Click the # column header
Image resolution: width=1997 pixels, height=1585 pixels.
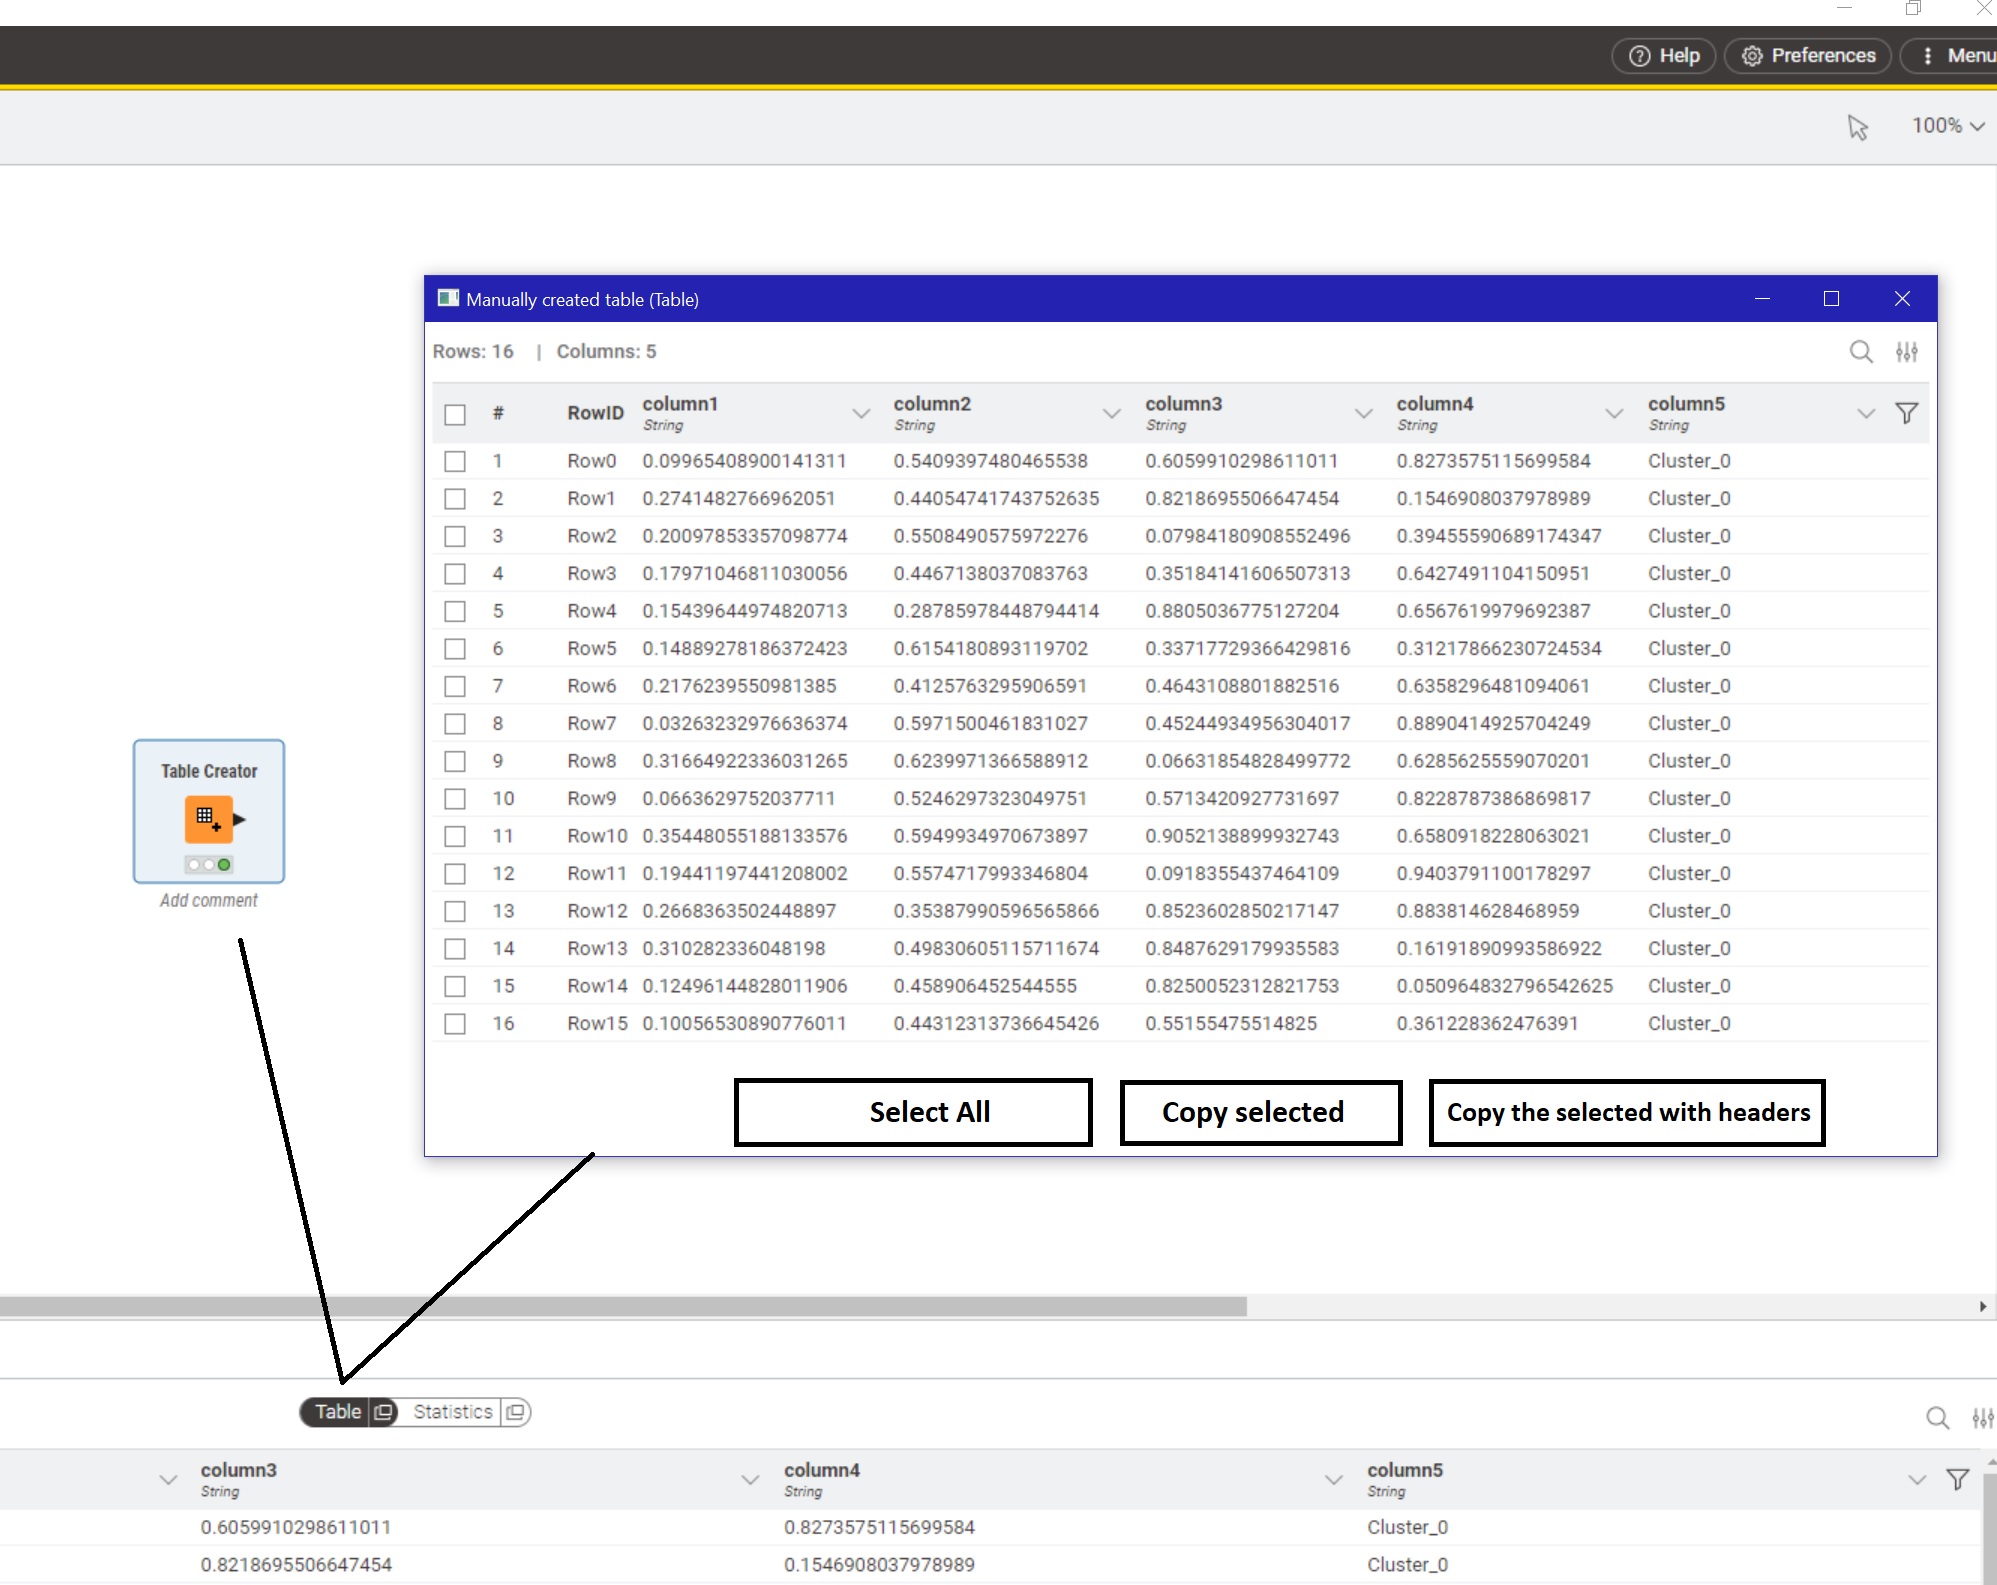pos(498,413)
